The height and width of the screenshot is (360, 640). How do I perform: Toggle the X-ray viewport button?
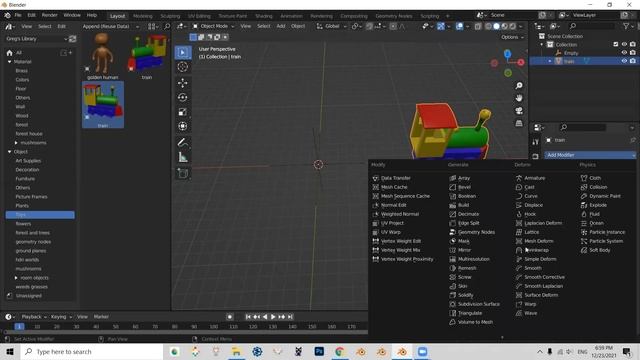coord(478,26)
